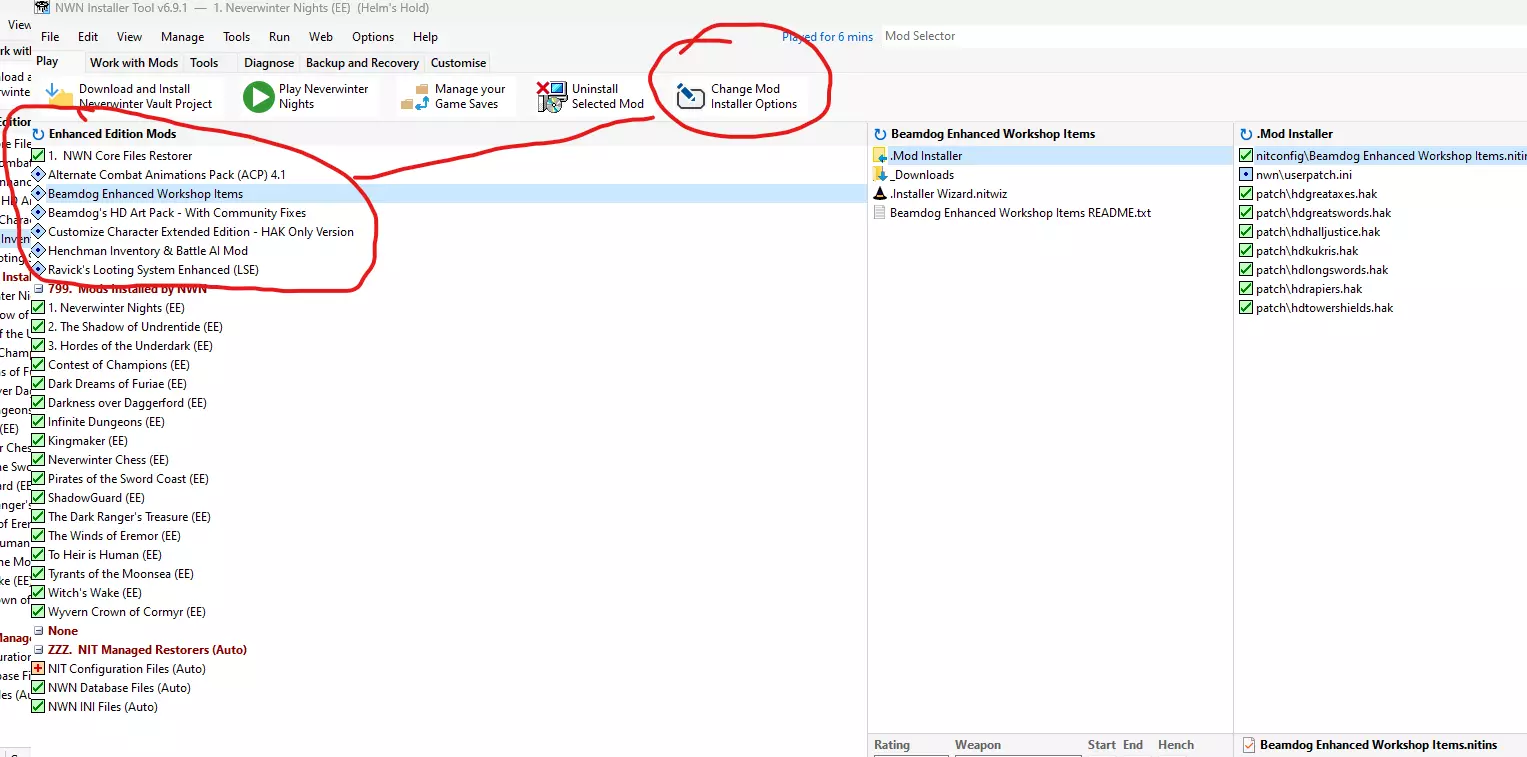Click refresh icon beside Beamdog Enhanced Workshop Items heading
1527x757 pixels.
[880, 134]
